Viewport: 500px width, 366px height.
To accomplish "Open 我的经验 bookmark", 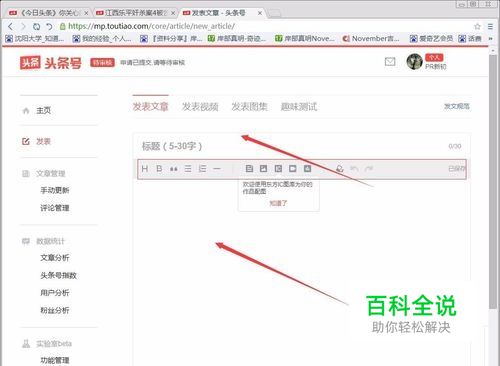I will click(x=102, y=39).
